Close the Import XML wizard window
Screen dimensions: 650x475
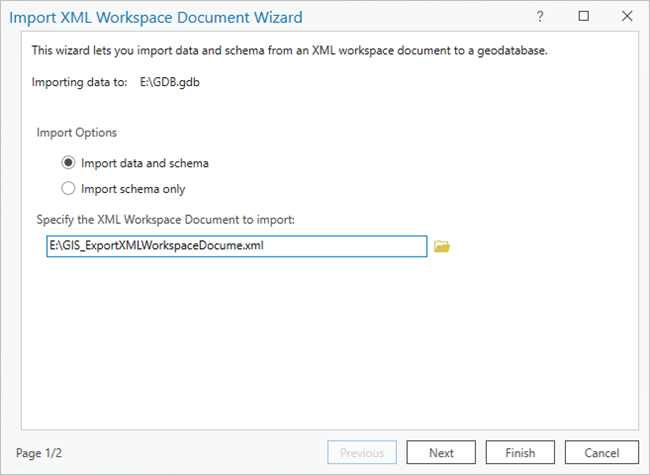[x=626, y=17]
